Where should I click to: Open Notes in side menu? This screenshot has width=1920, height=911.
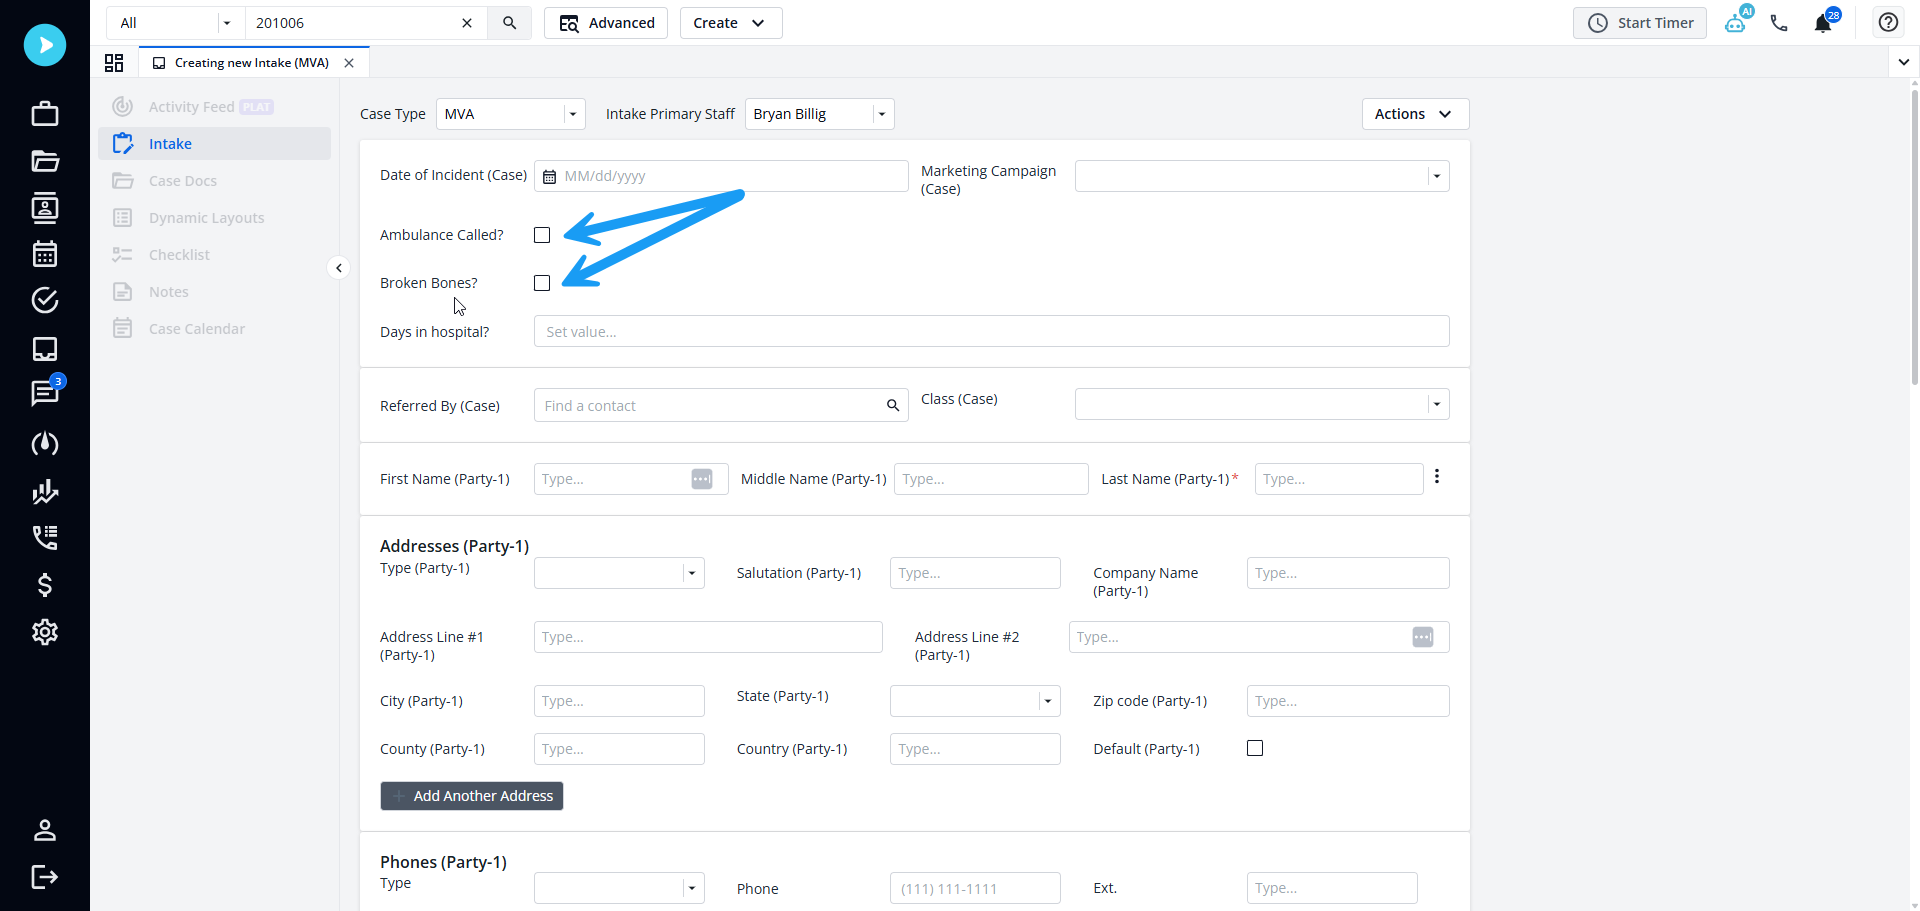coord(215,292)
